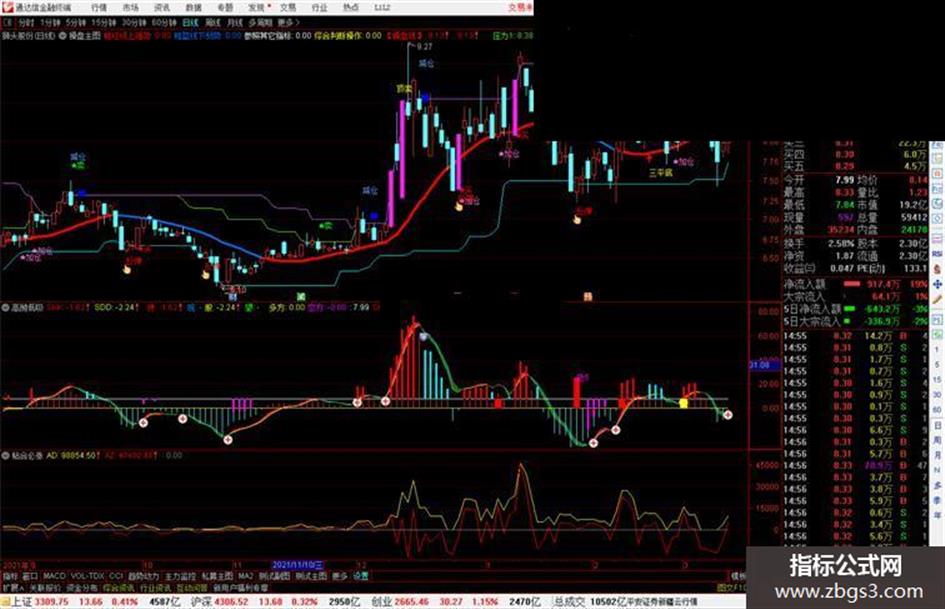Open the 热点 menu

tap(351, 8)
